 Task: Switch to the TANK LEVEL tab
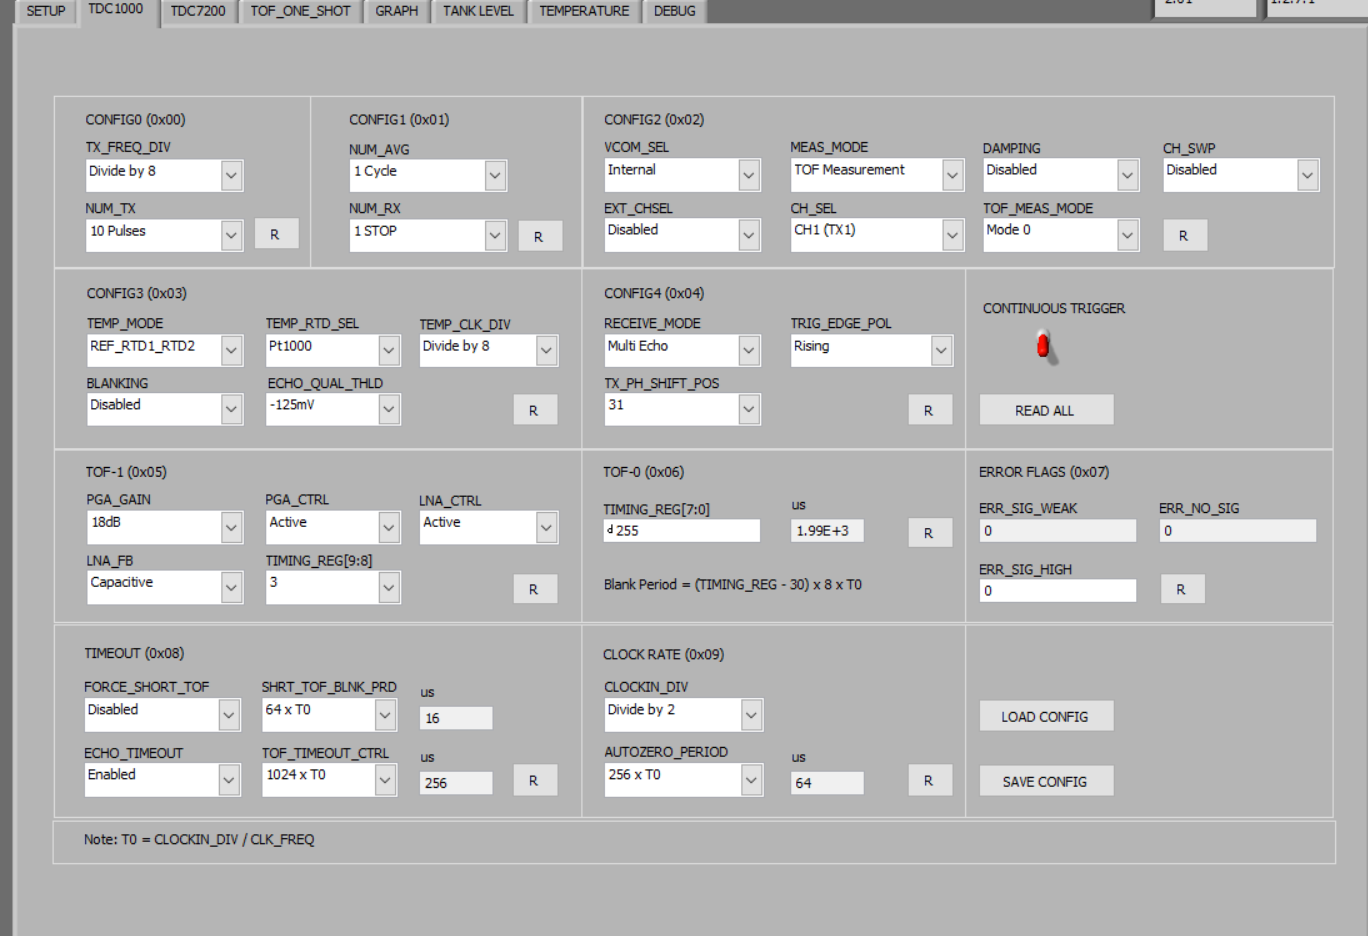pos(478,11)
